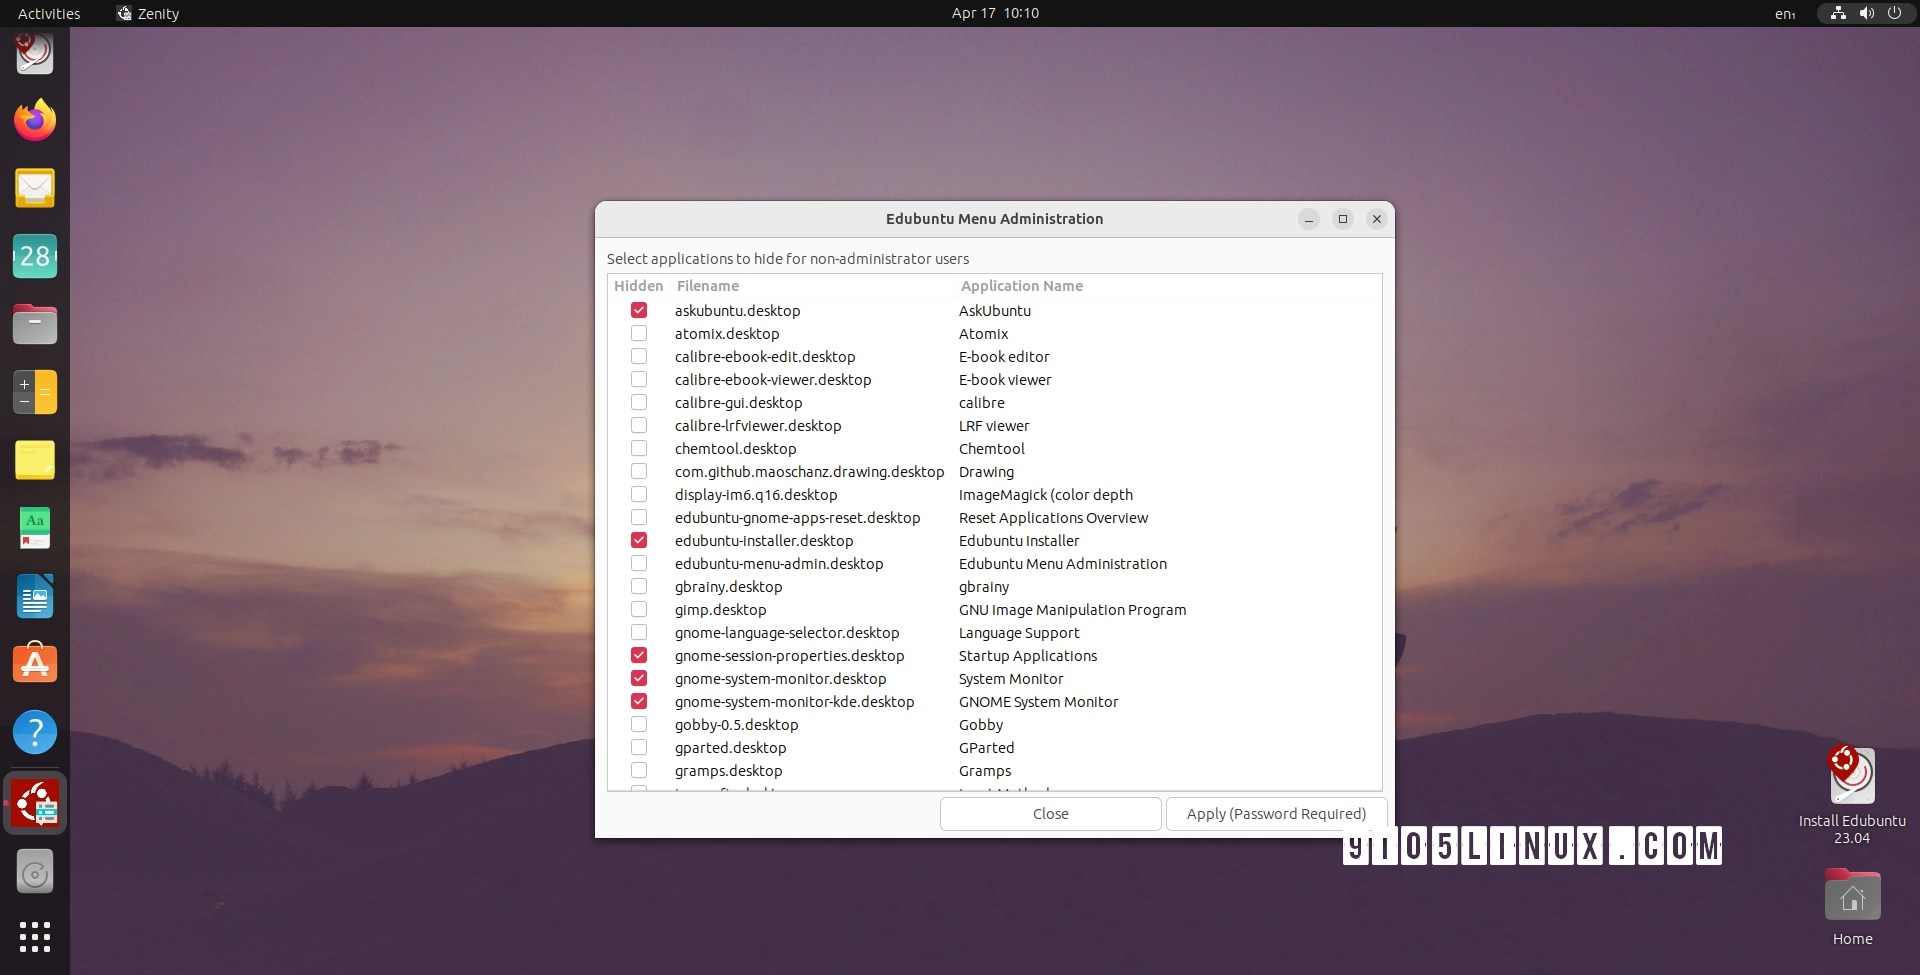Sort by the Application Name column header

point(1022,286)
